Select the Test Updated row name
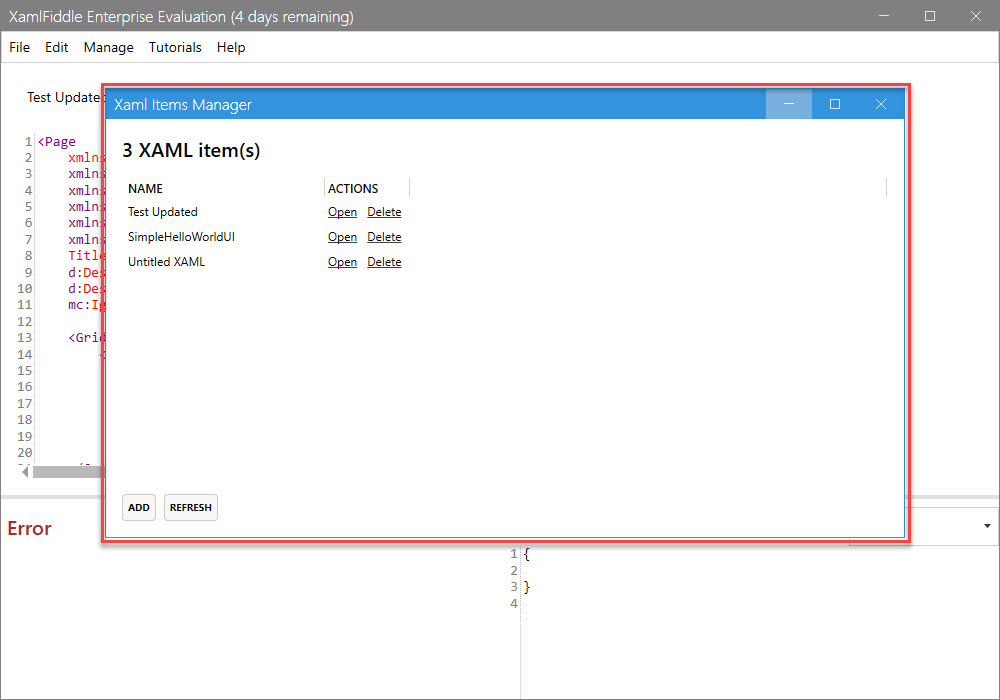 coord(163,212)
